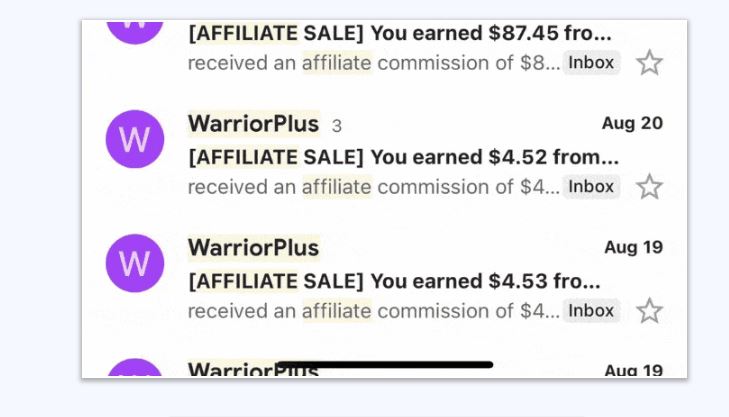Open the bottom partially visible WarriorPlus email
This screenshot has height=417, width=729.
click(384, 369)
